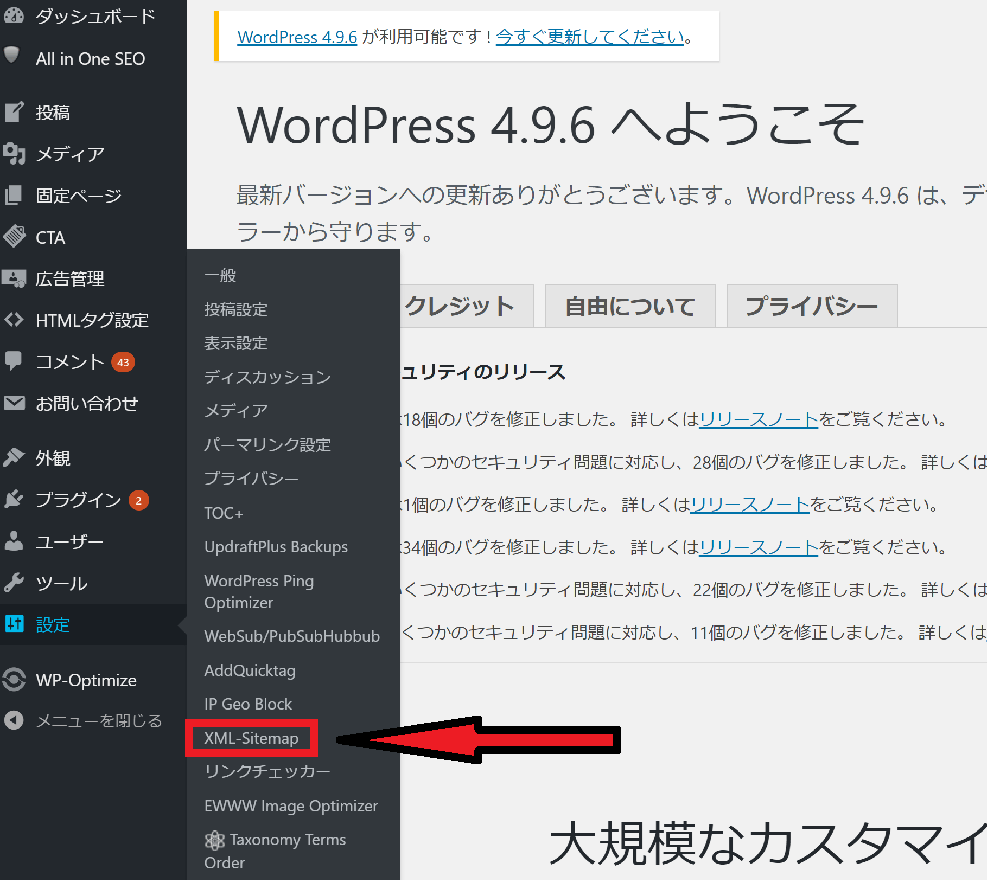The height and width of the screenshot is (880, 987).
Task: Click the All in One SEO shield icon
Action: (13, 55)
